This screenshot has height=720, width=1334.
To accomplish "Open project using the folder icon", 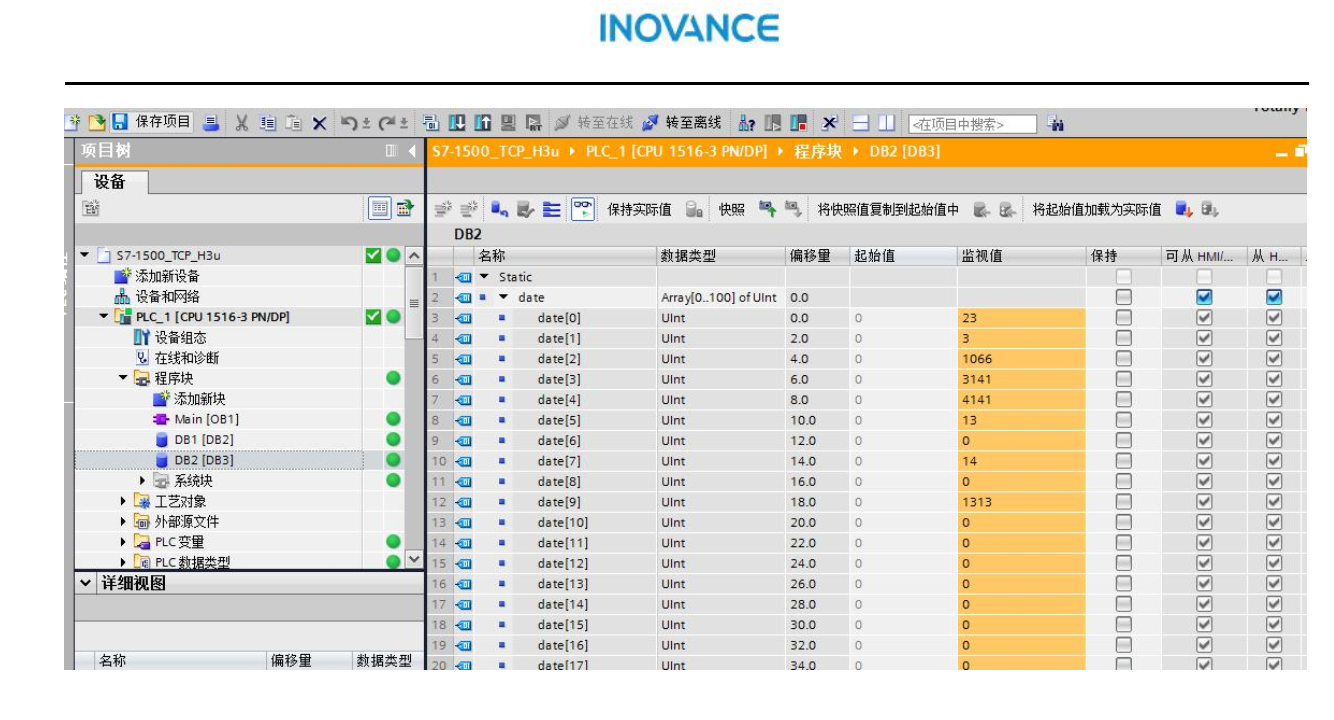I will click(95, 122).
